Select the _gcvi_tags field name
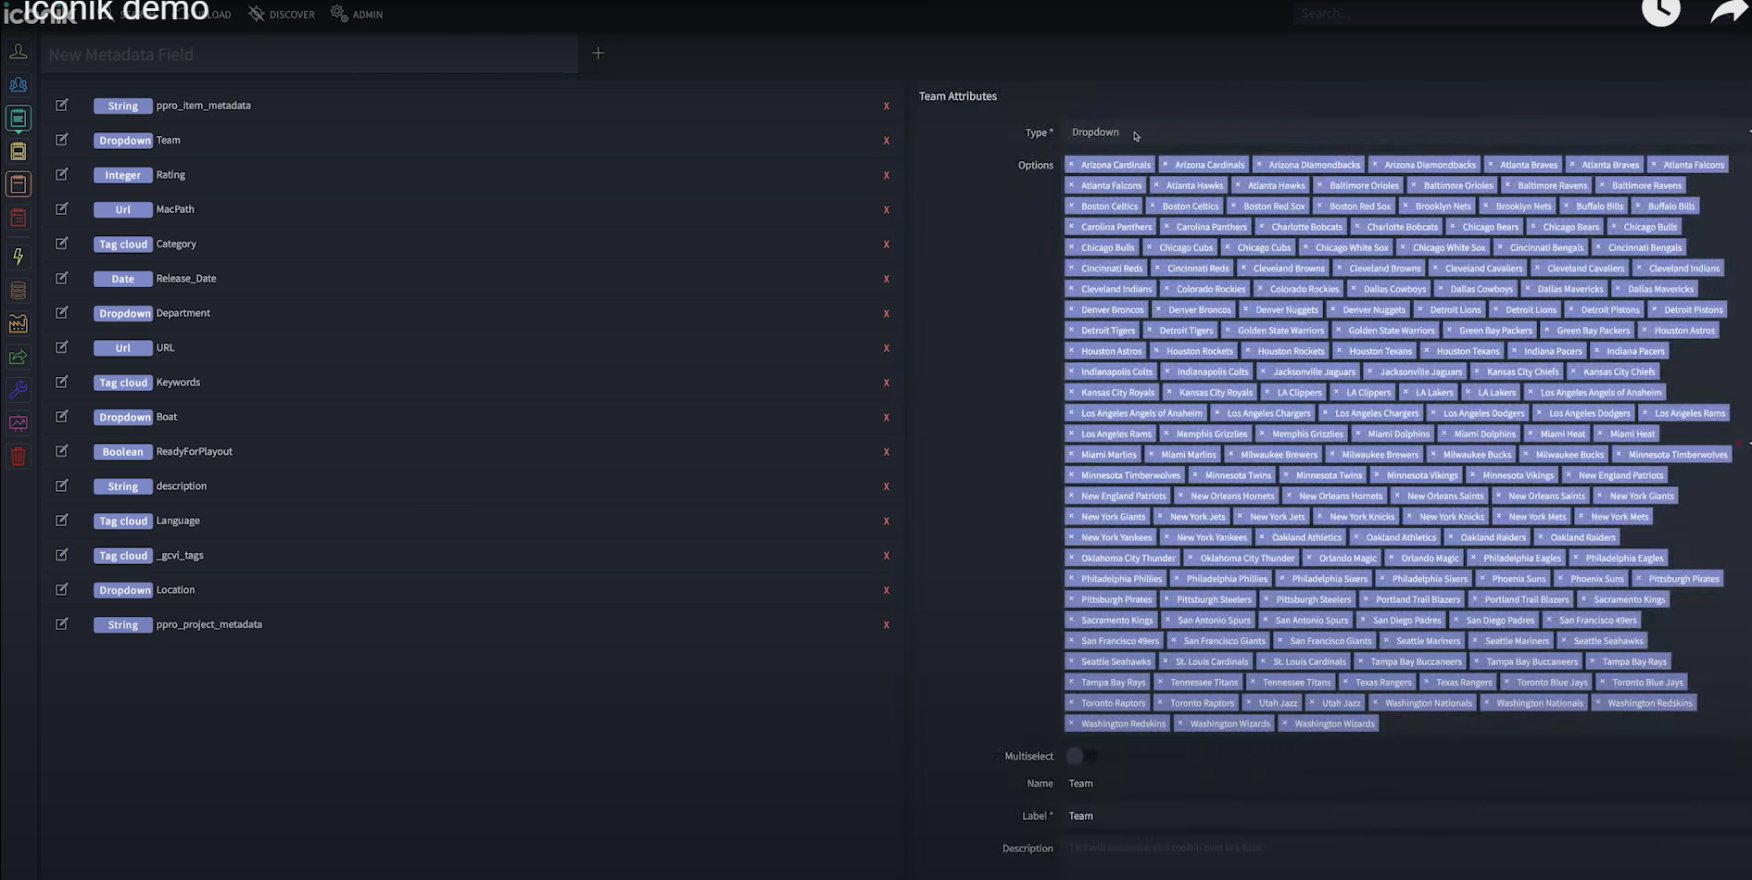The width and height of the screenshot is (1752, 880). [x=180, y=555]
